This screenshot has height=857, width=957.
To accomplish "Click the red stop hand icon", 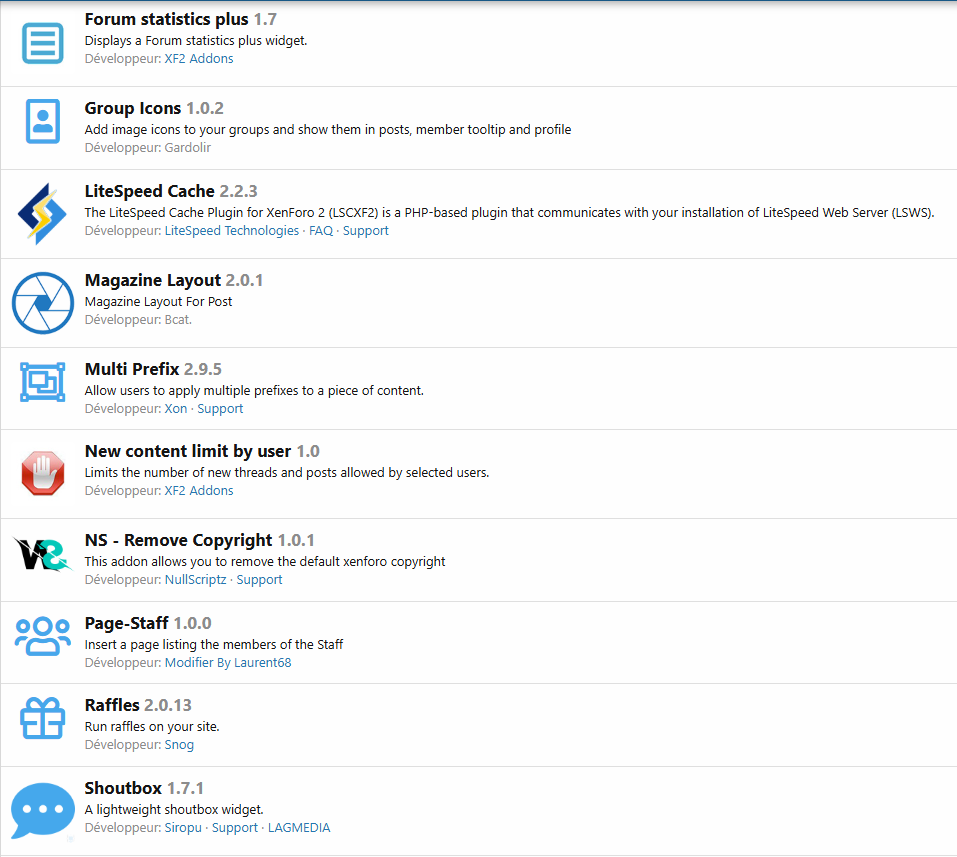I will 43,472.
